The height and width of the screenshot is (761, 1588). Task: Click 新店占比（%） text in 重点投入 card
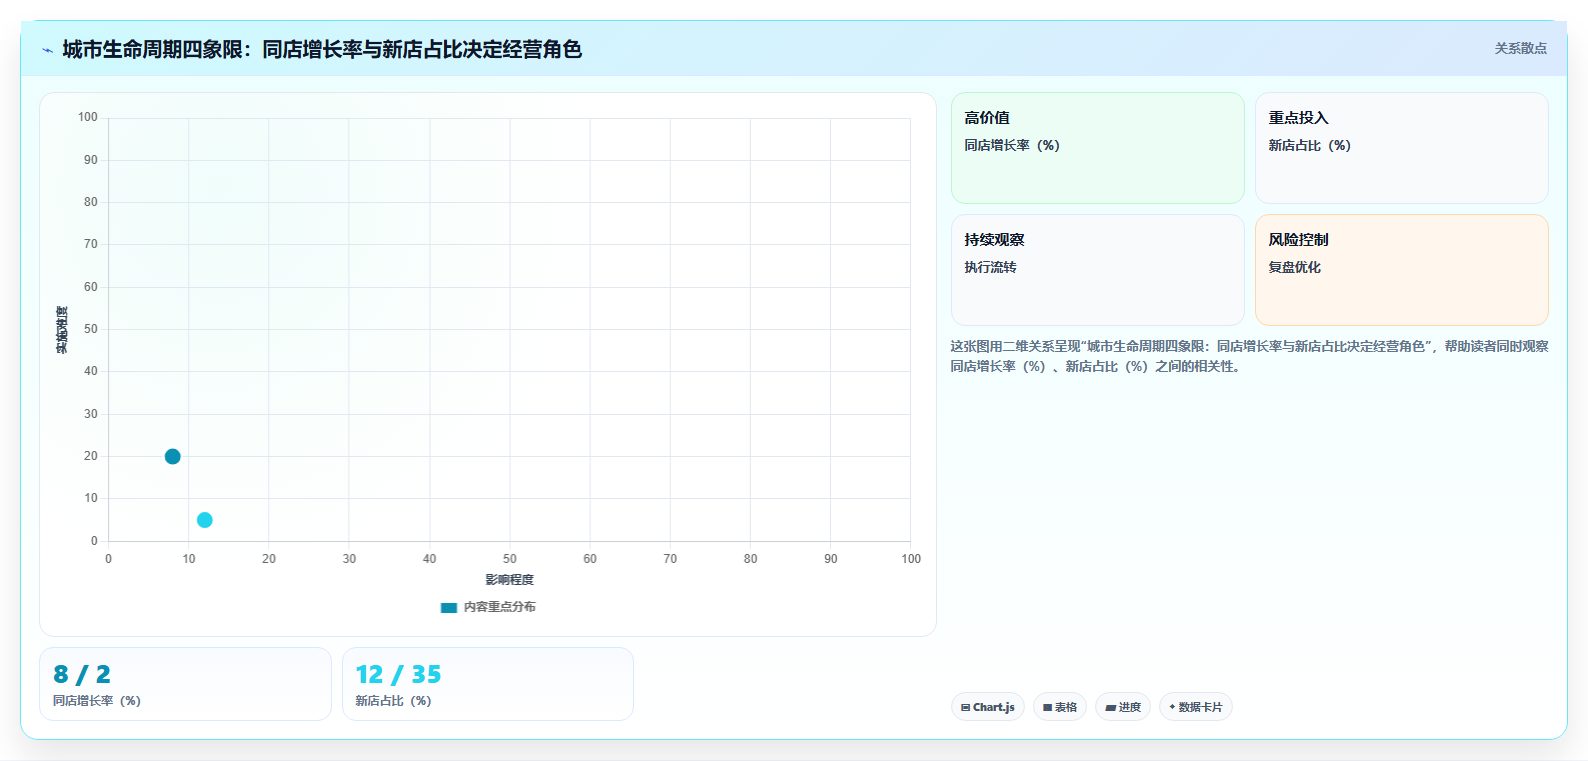pos(1309,145)
